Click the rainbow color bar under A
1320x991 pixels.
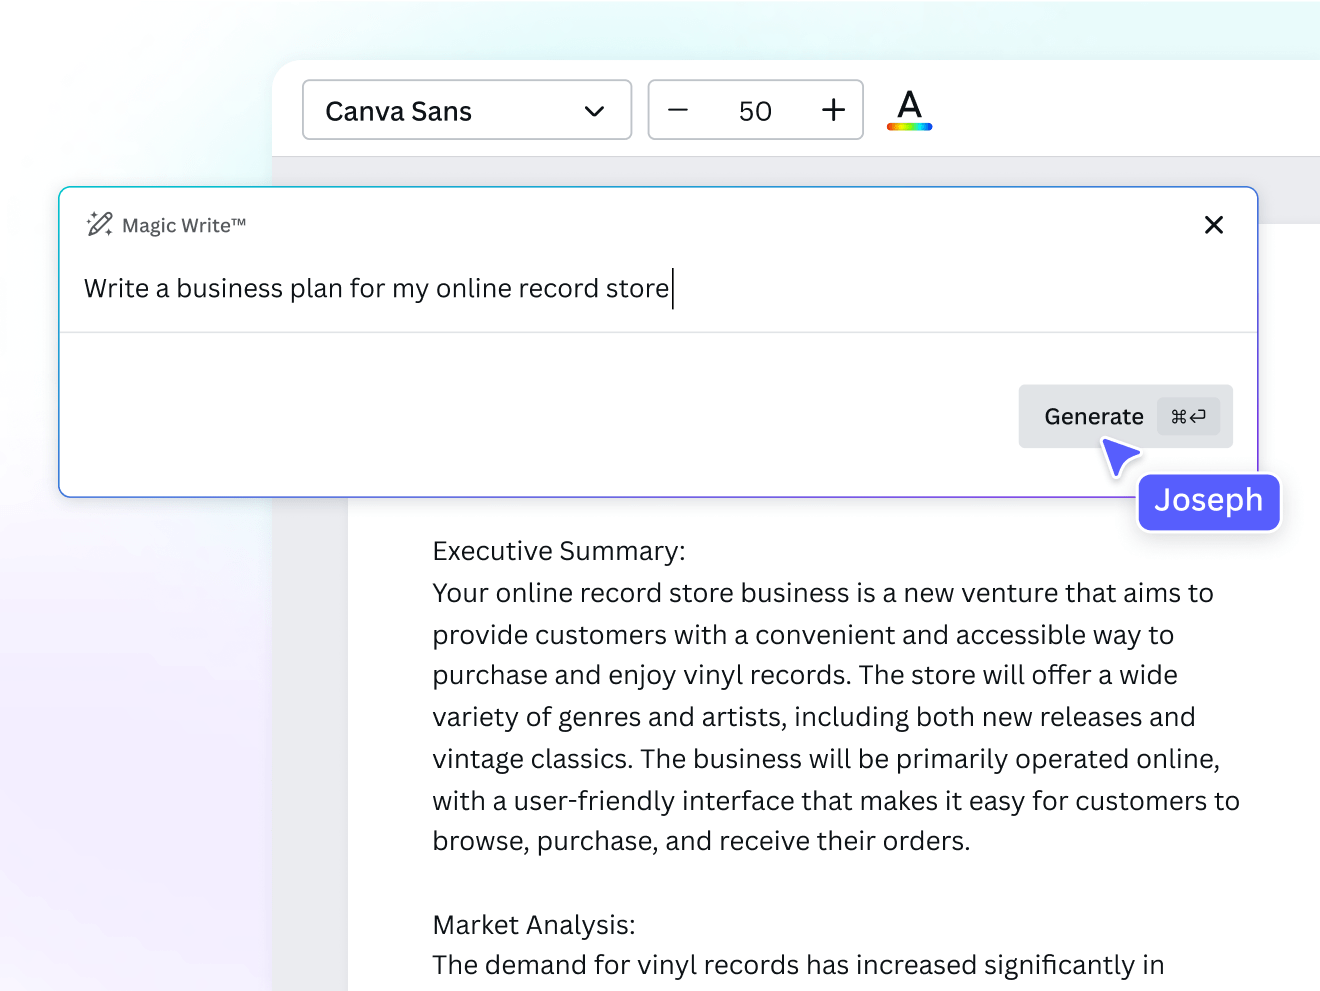click(x=909, y=127)
